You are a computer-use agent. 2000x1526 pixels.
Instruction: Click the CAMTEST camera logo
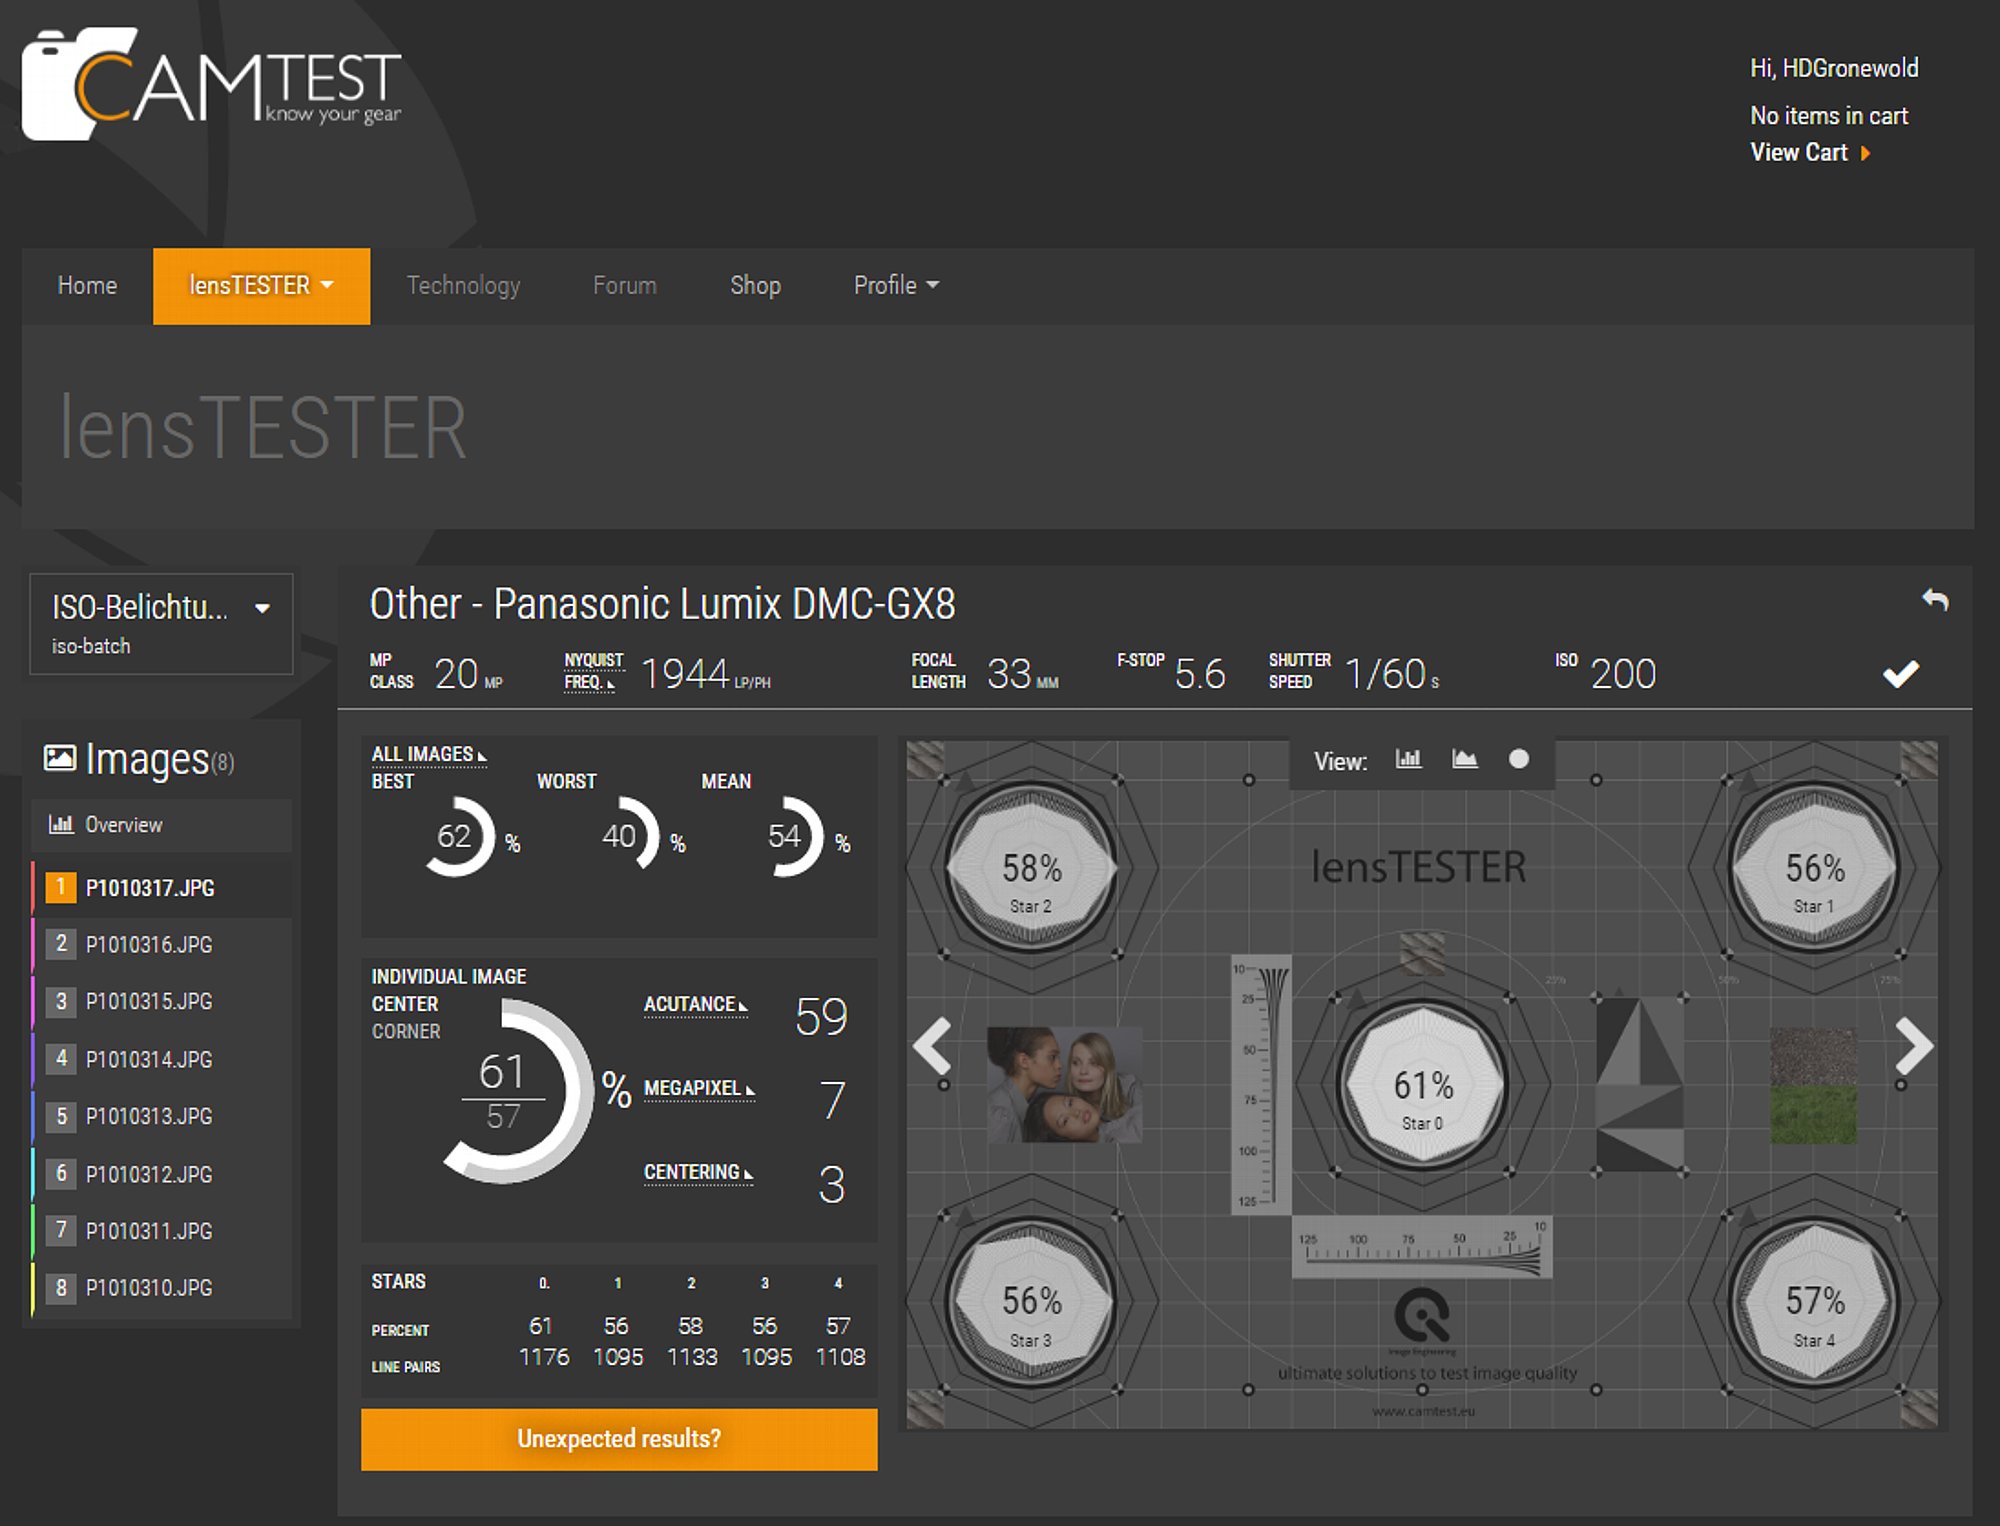(x=211, y=84)
